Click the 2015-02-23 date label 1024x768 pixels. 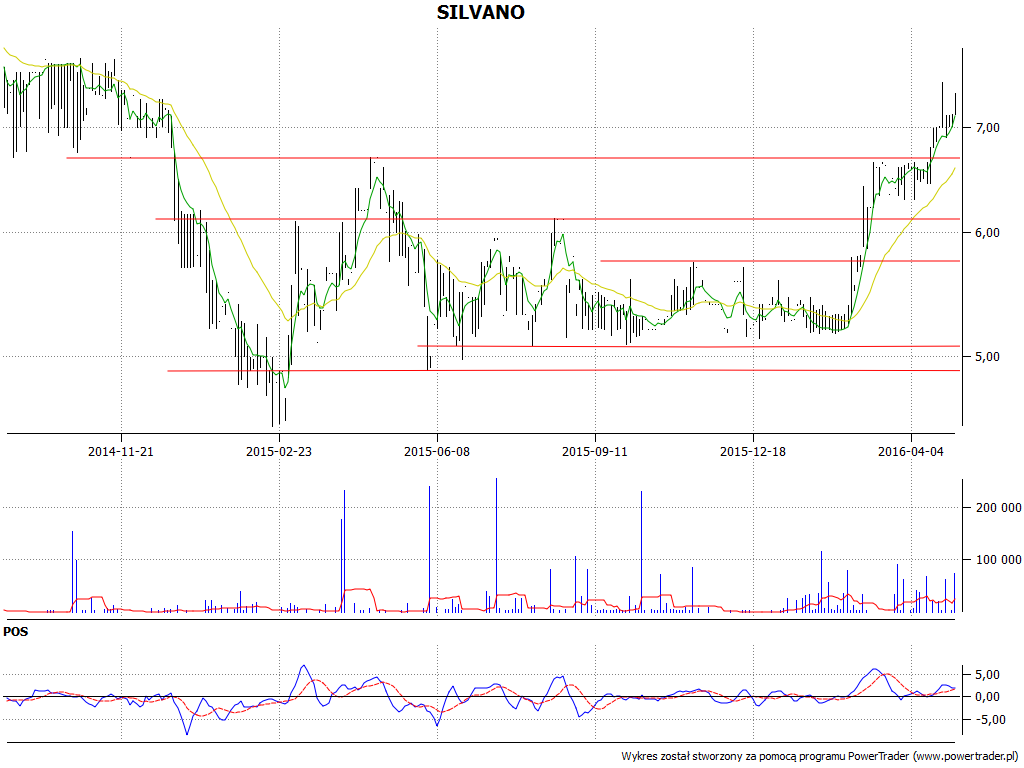pyautogui.click(x=279, y=451)
